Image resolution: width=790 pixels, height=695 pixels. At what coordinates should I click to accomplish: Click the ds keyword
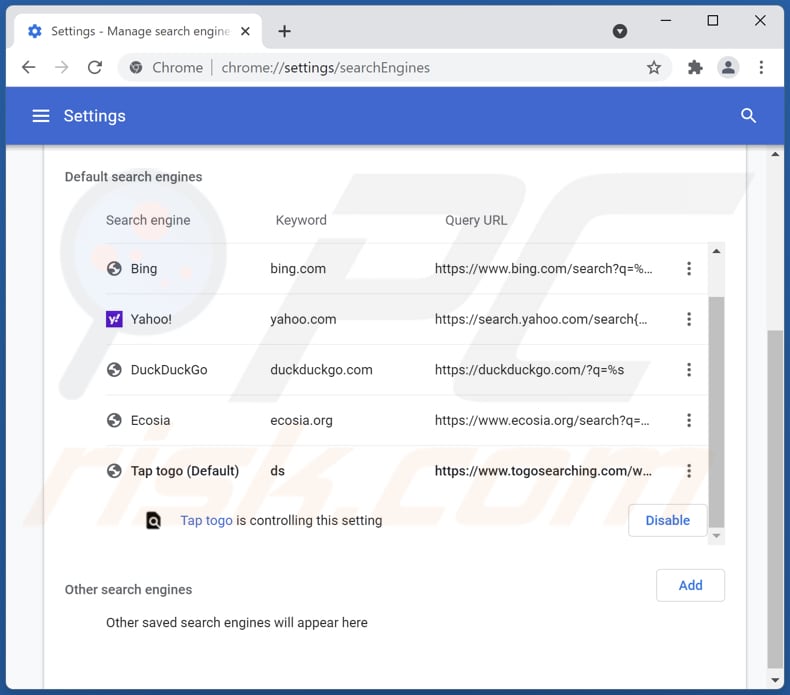(277, 471)
